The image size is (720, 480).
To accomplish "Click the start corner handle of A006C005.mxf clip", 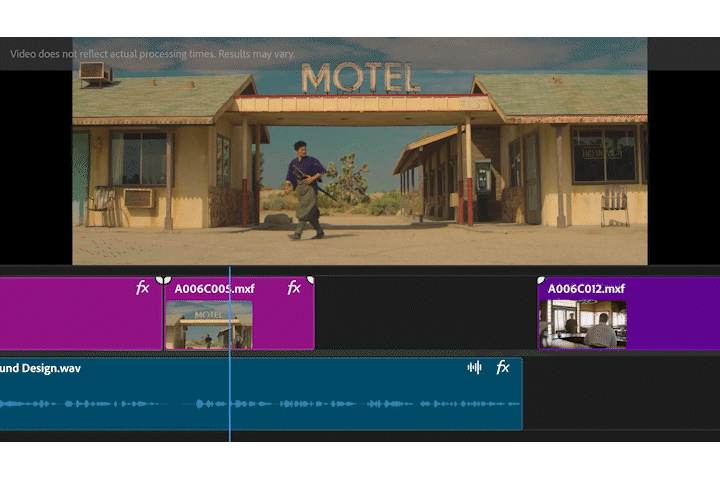I will [168, 280].
